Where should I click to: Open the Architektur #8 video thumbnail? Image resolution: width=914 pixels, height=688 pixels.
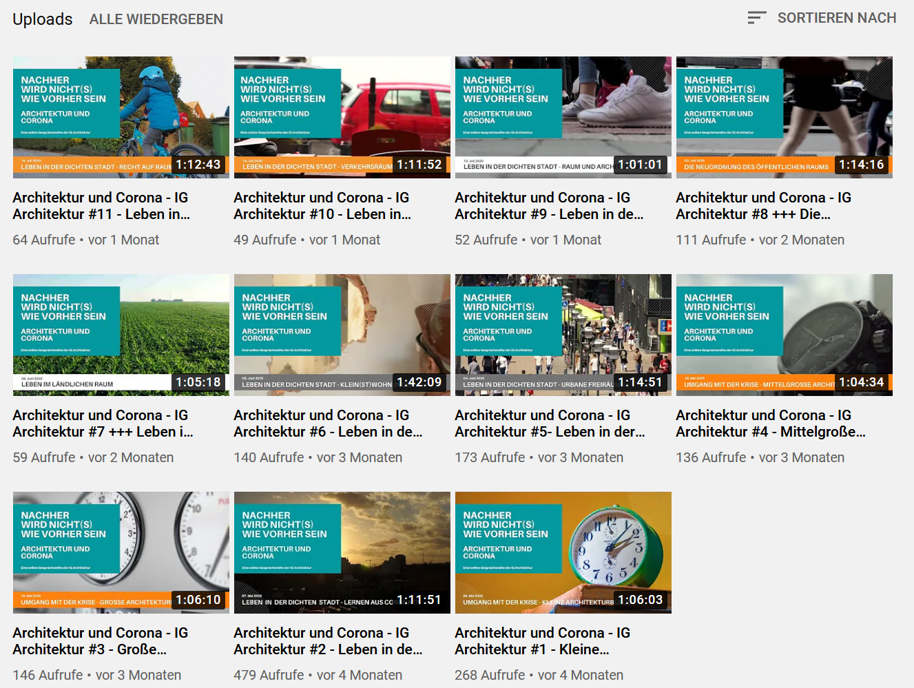(x=784, y=117)
